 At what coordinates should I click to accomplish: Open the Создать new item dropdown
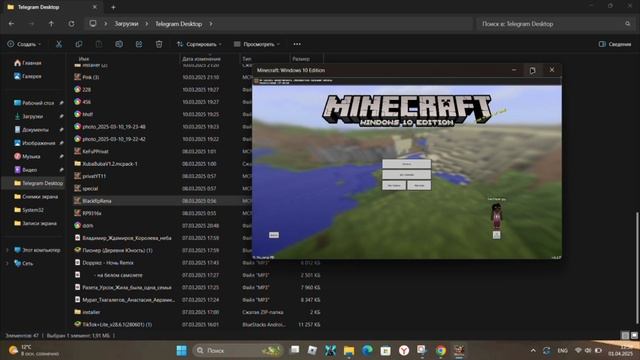[24, 44]
